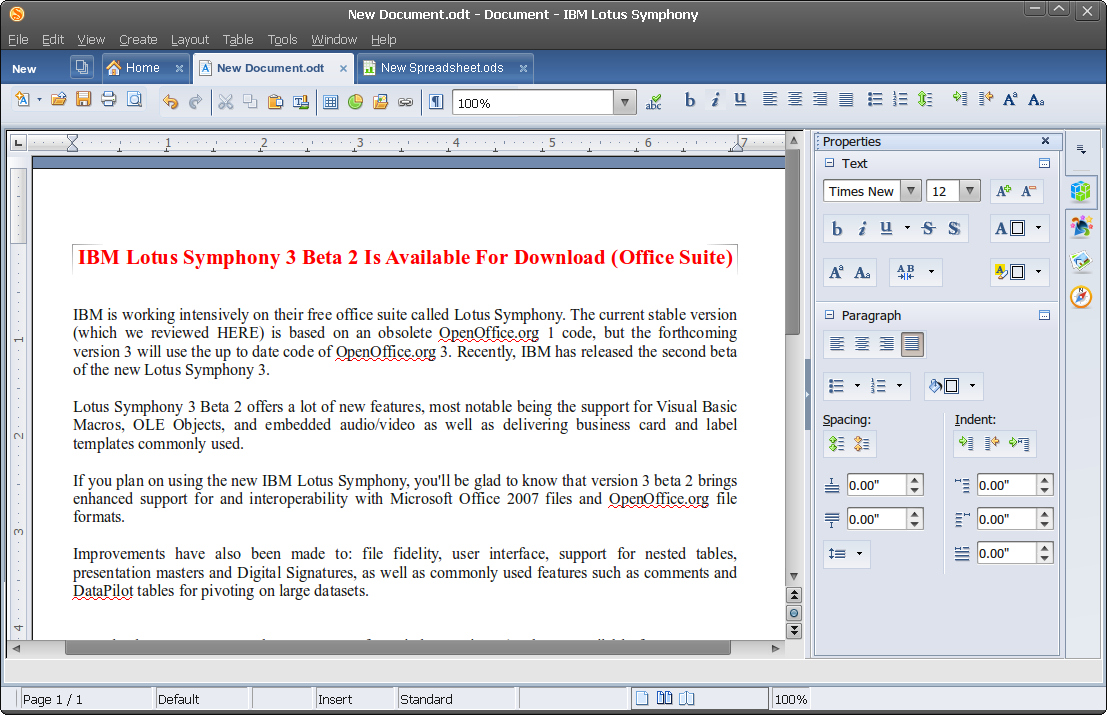Save the document using the floppy disk icon

83,100
